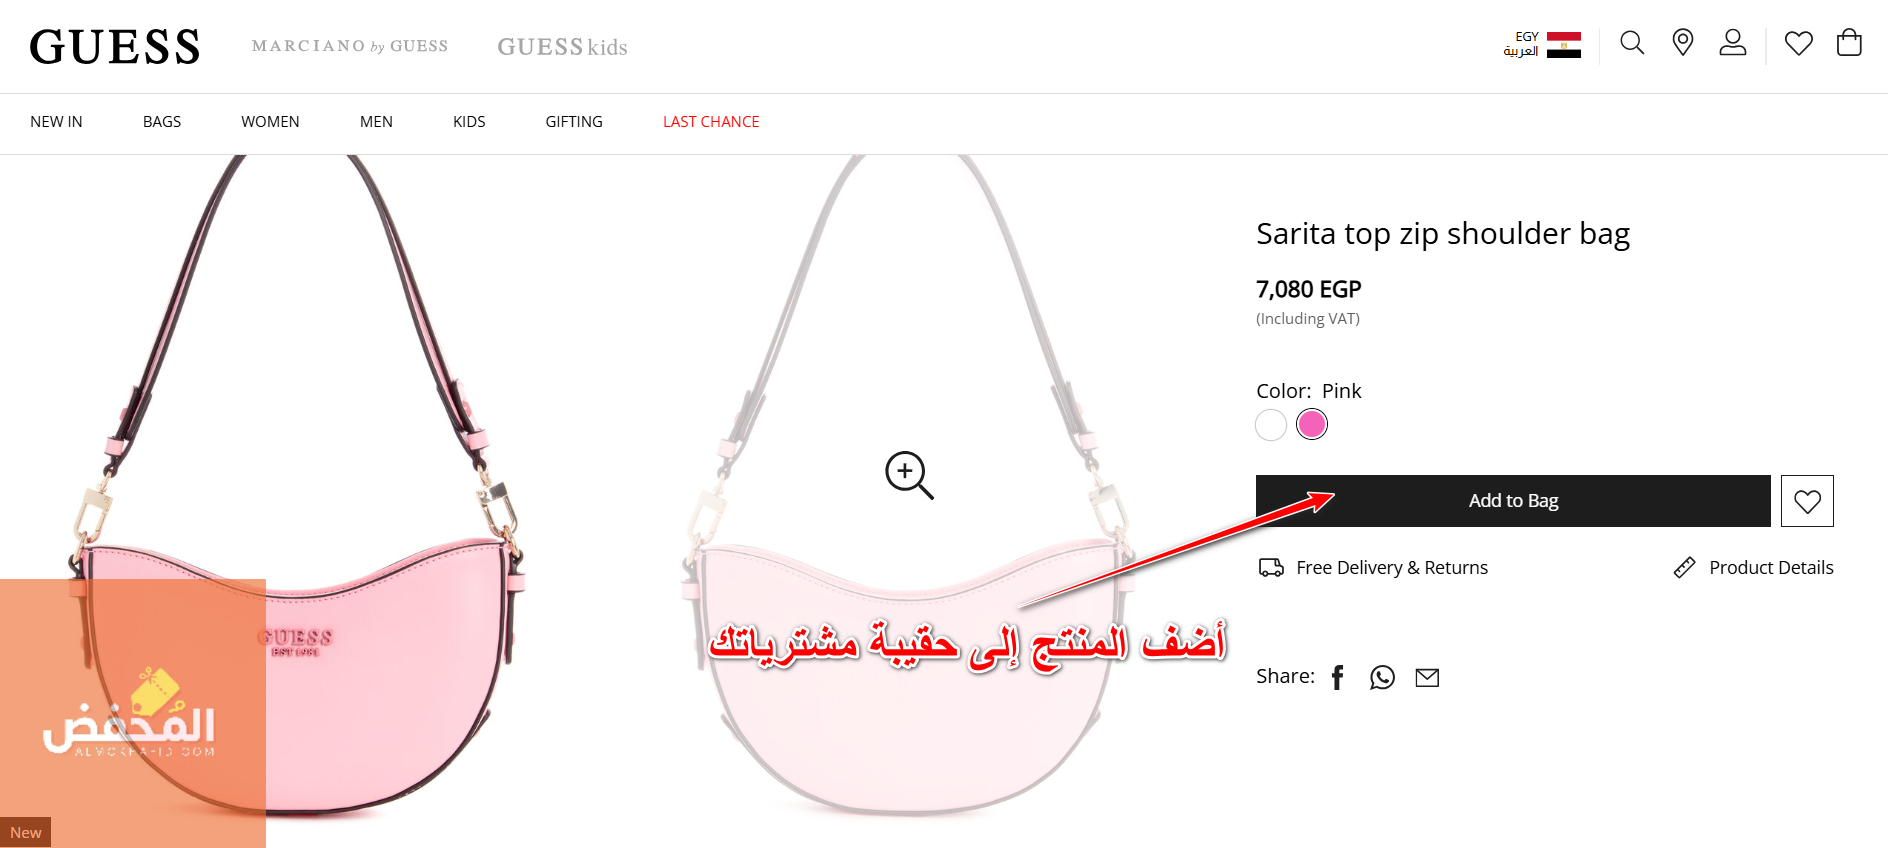Share product by email envelope icon

1427,677
